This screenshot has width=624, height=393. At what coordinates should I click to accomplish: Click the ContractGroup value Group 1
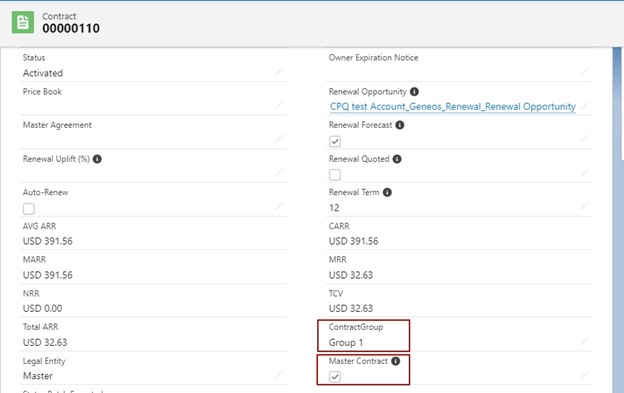pyautogui.click(x=346, y=342)
